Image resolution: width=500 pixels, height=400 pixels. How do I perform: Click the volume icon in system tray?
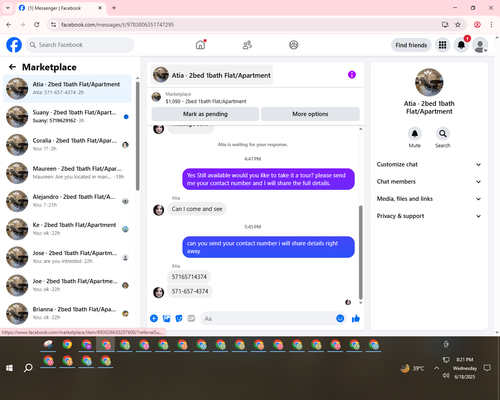pos(446,376)
